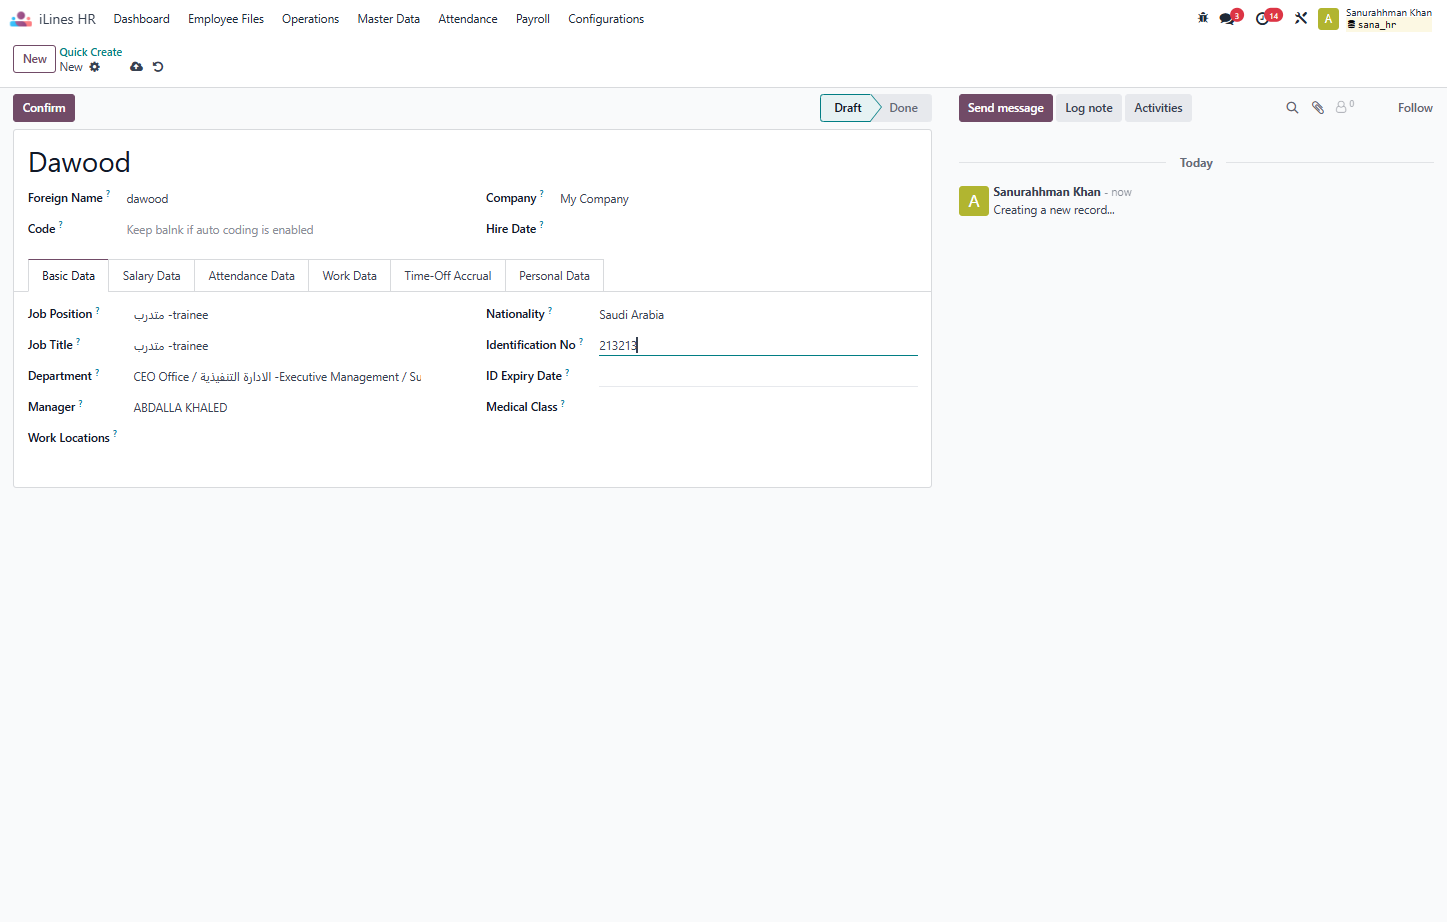Click the Confirm button
The height and width of the screenshot is (922, 1447).
tap(44, 108)
